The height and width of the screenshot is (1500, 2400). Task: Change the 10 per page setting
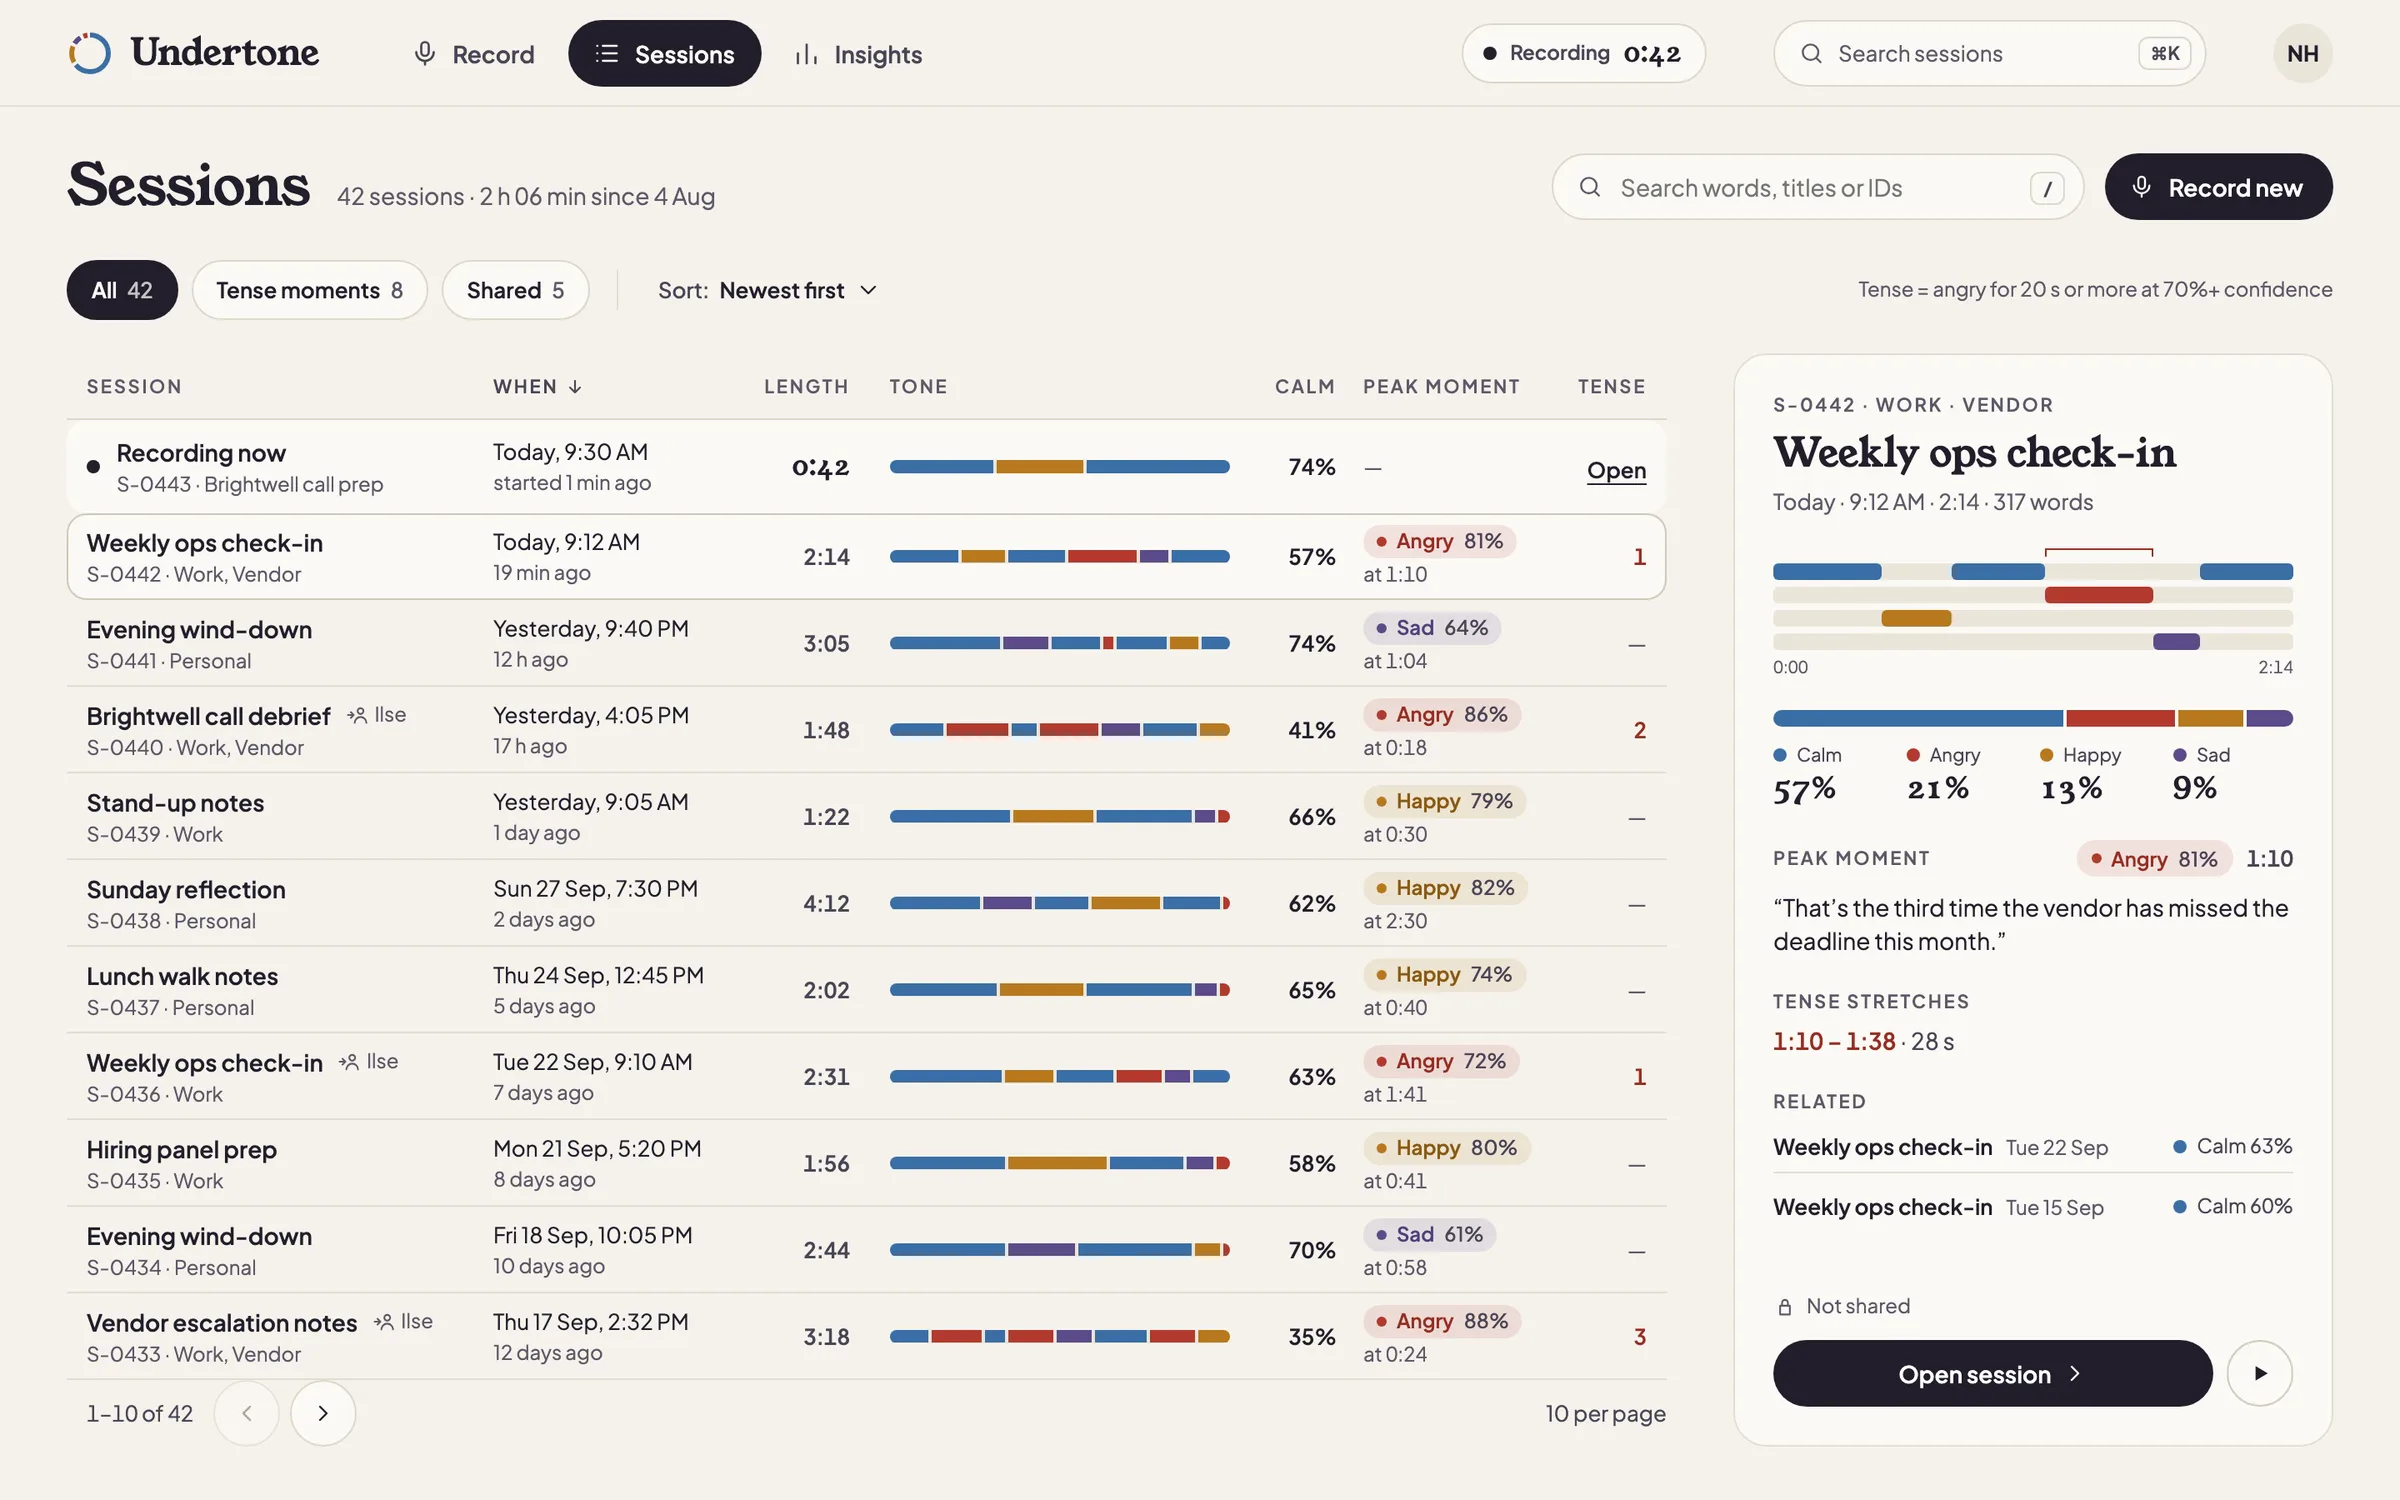tap(1605, 1414)
